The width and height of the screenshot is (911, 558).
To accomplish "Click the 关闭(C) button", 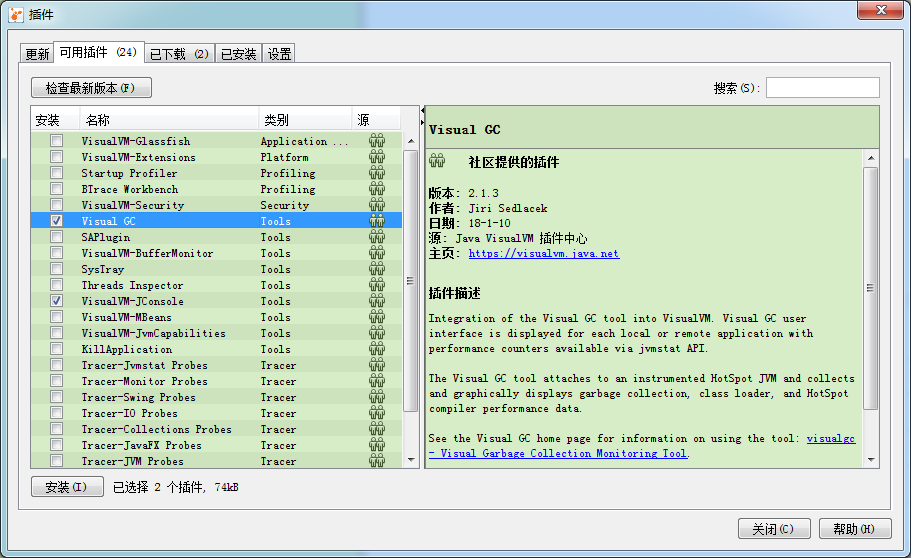I will [773, 528].
